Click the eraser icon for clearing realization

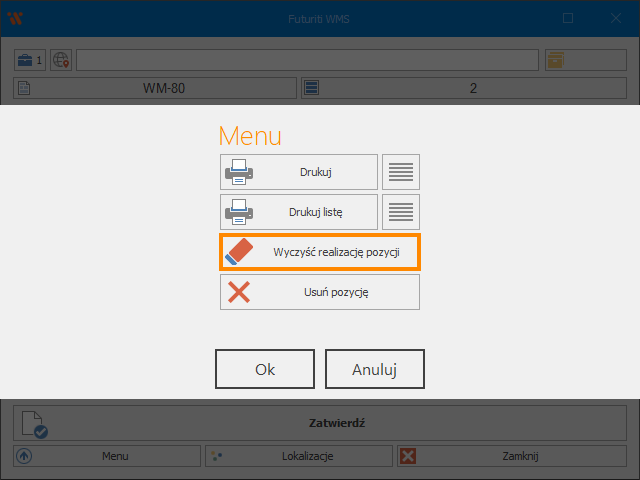(239, 252)
